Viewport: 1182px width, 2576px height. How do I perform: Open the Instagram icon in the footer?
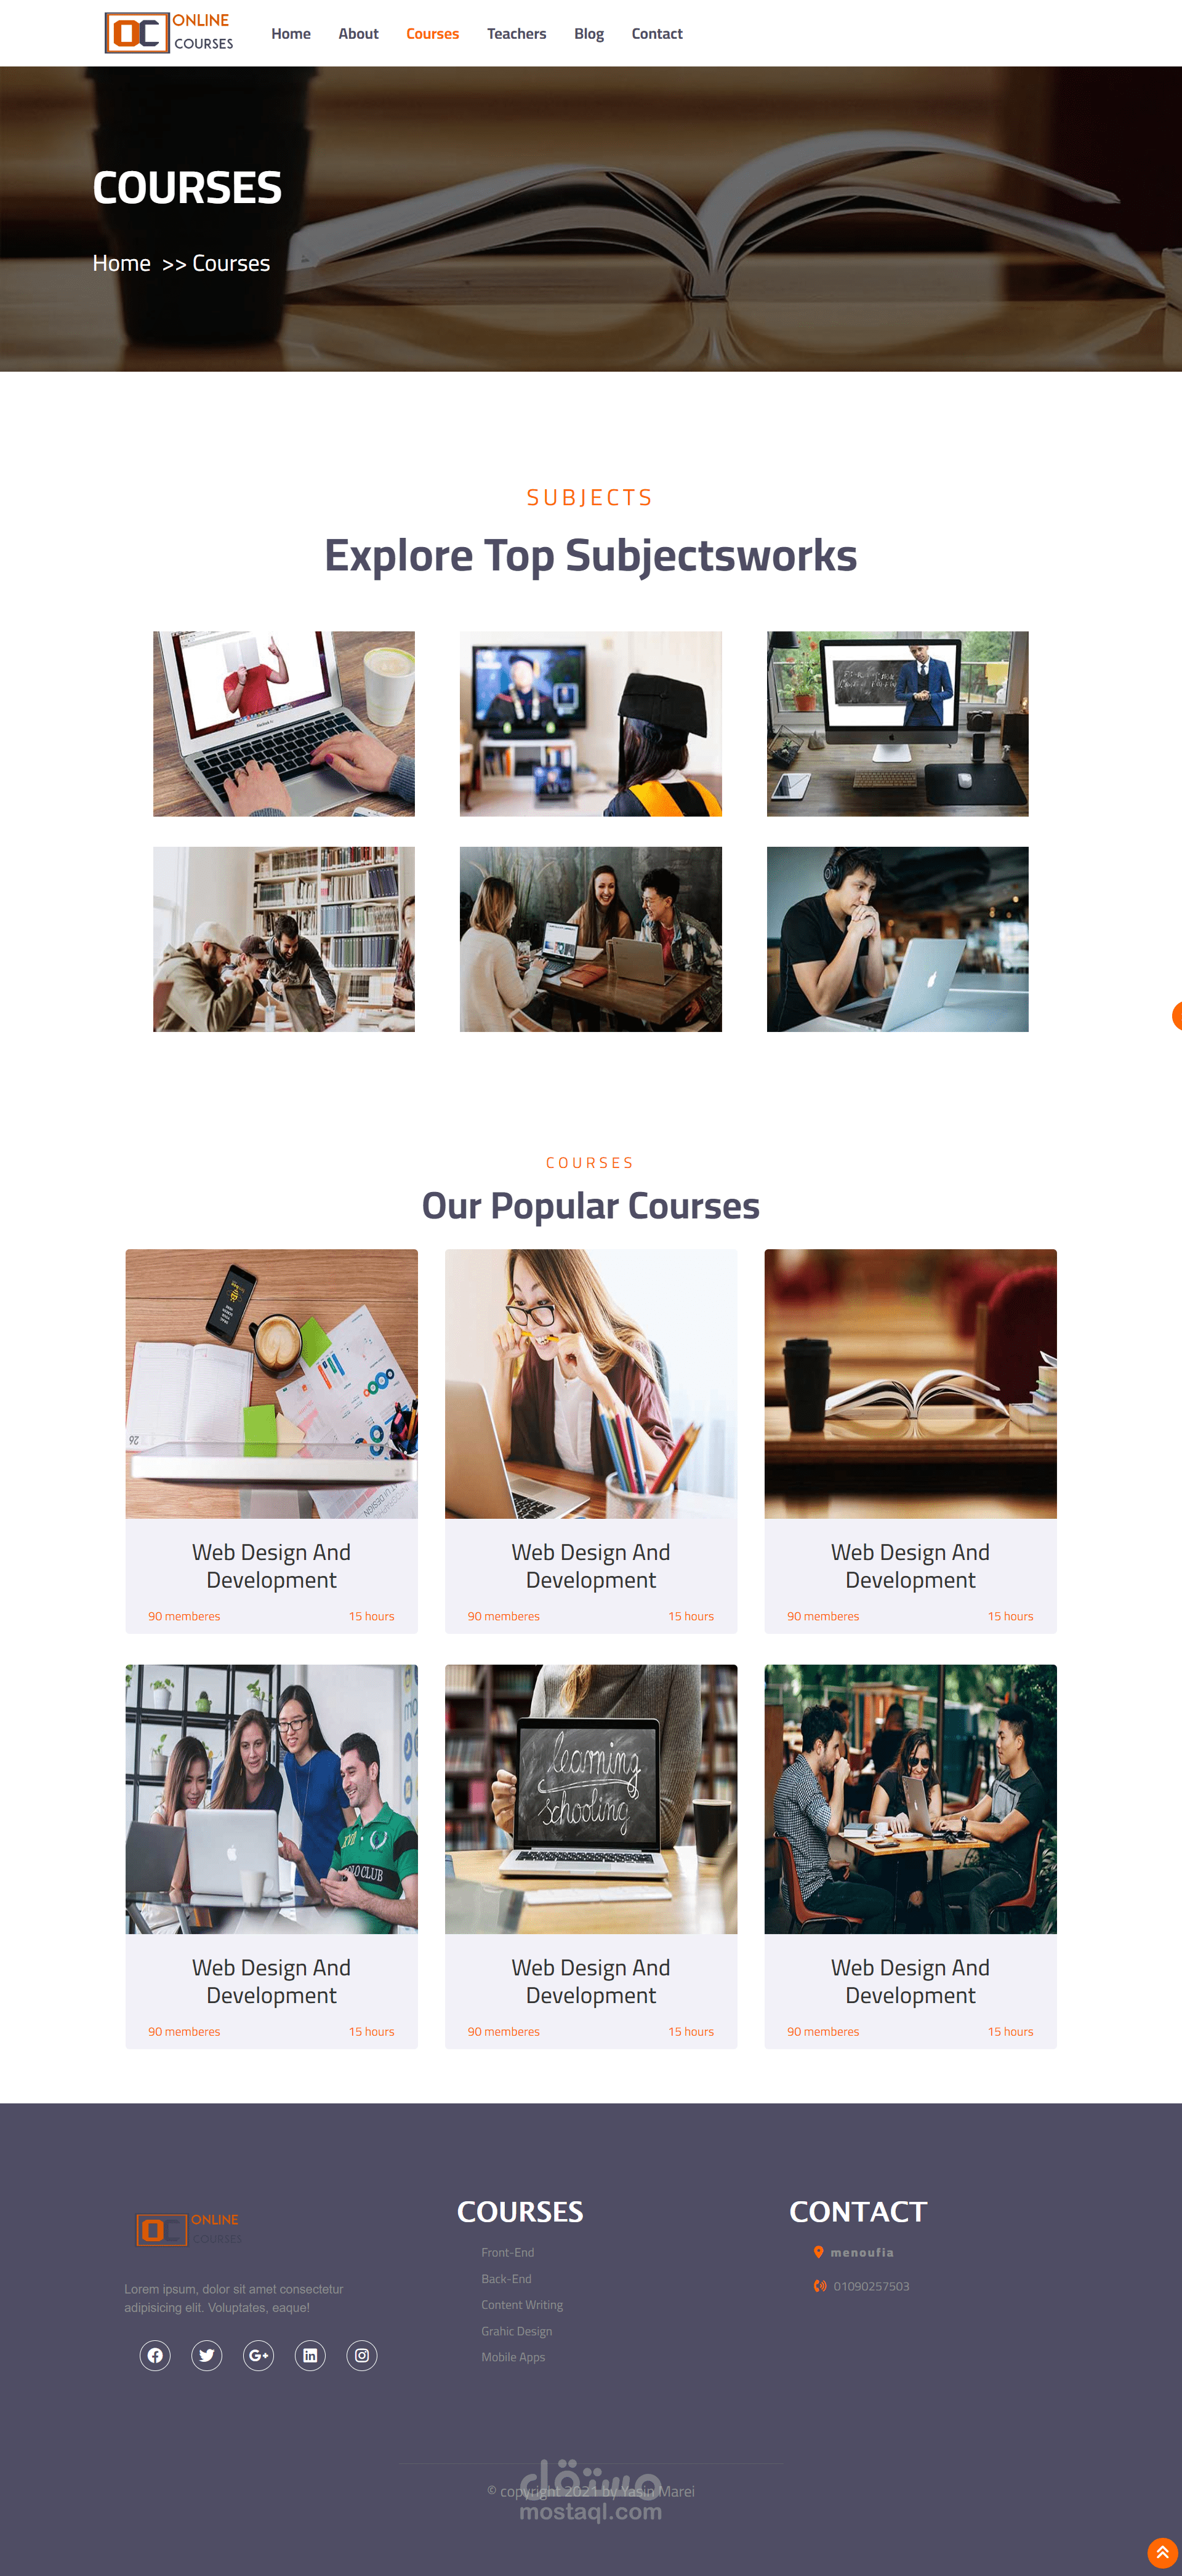362,2355
